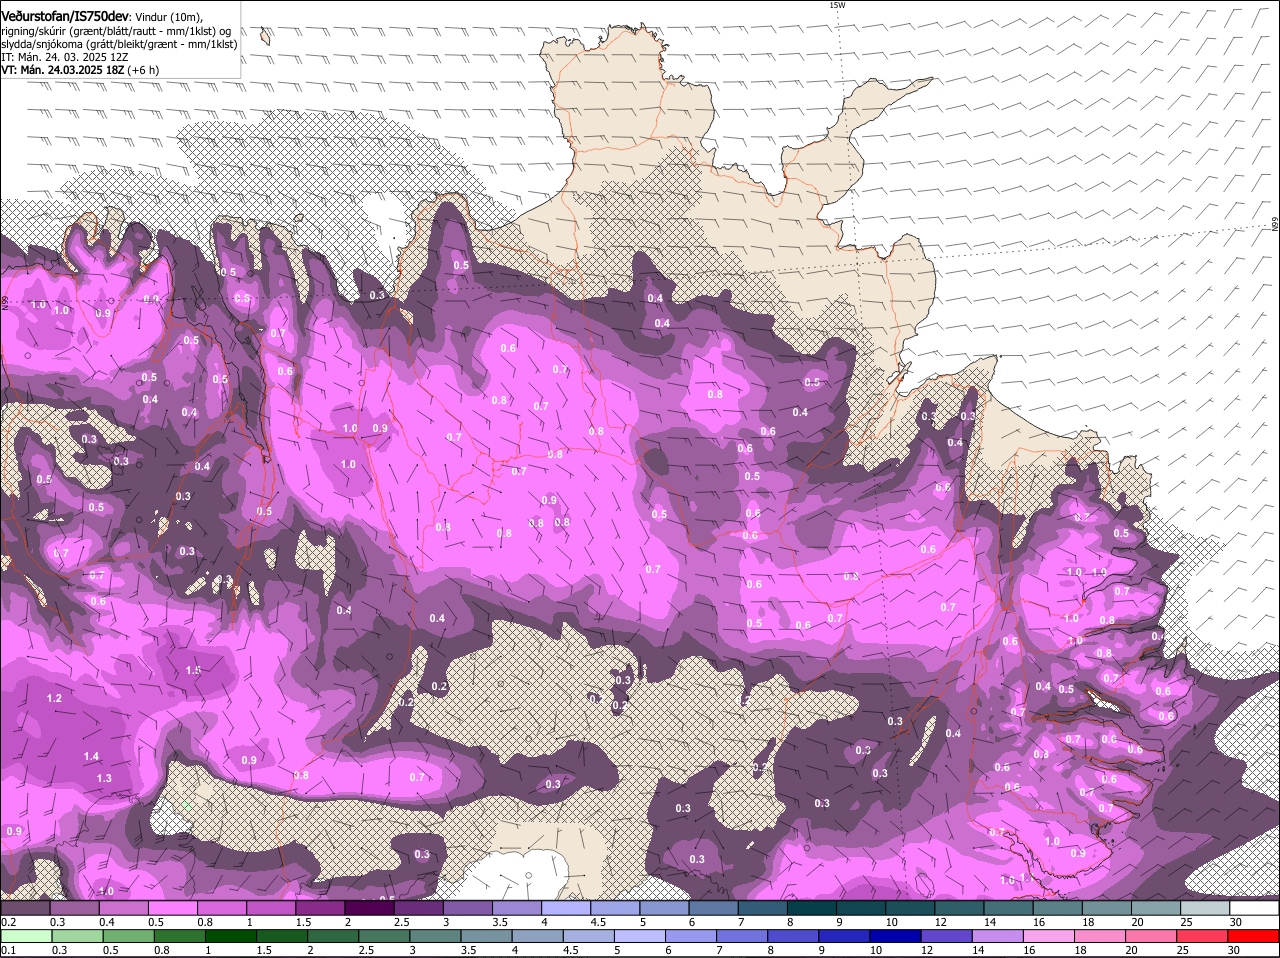Screen dimensions: 1280x958
Task: Click the 1.2 precipitation value on the map
Action: (x=54, y=698)
